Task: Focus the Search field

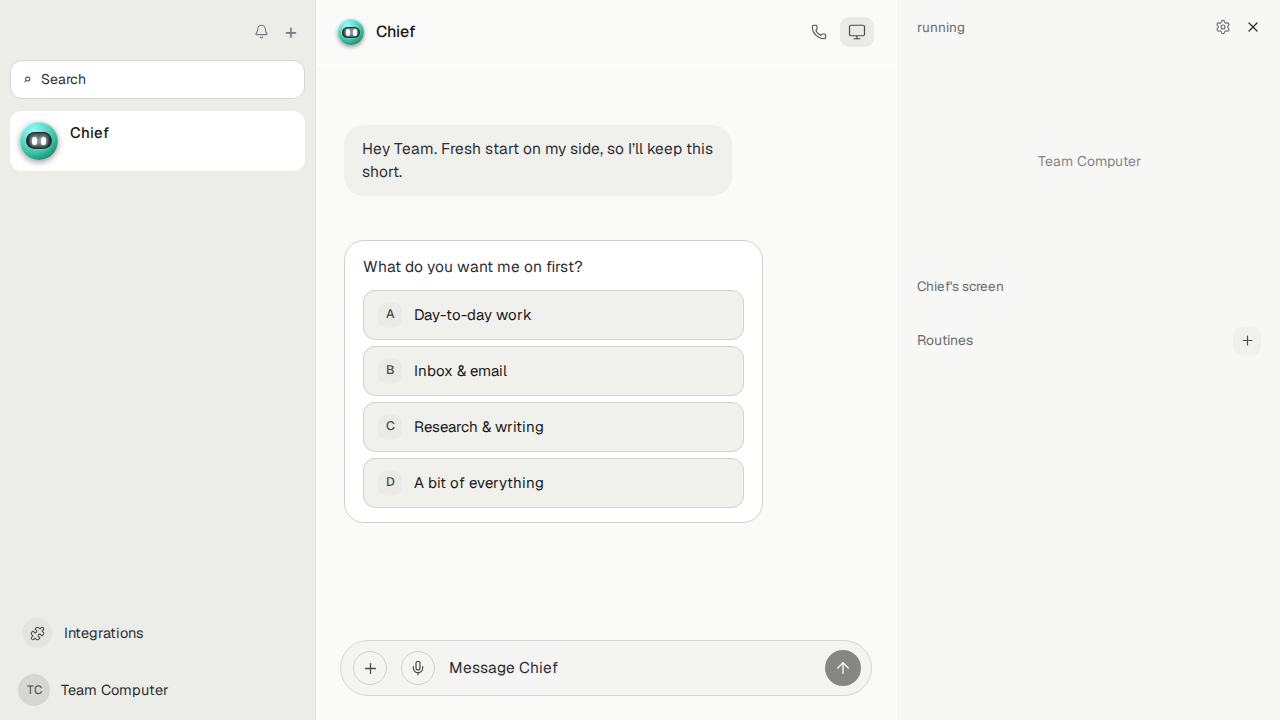Action: coord(157,79)
